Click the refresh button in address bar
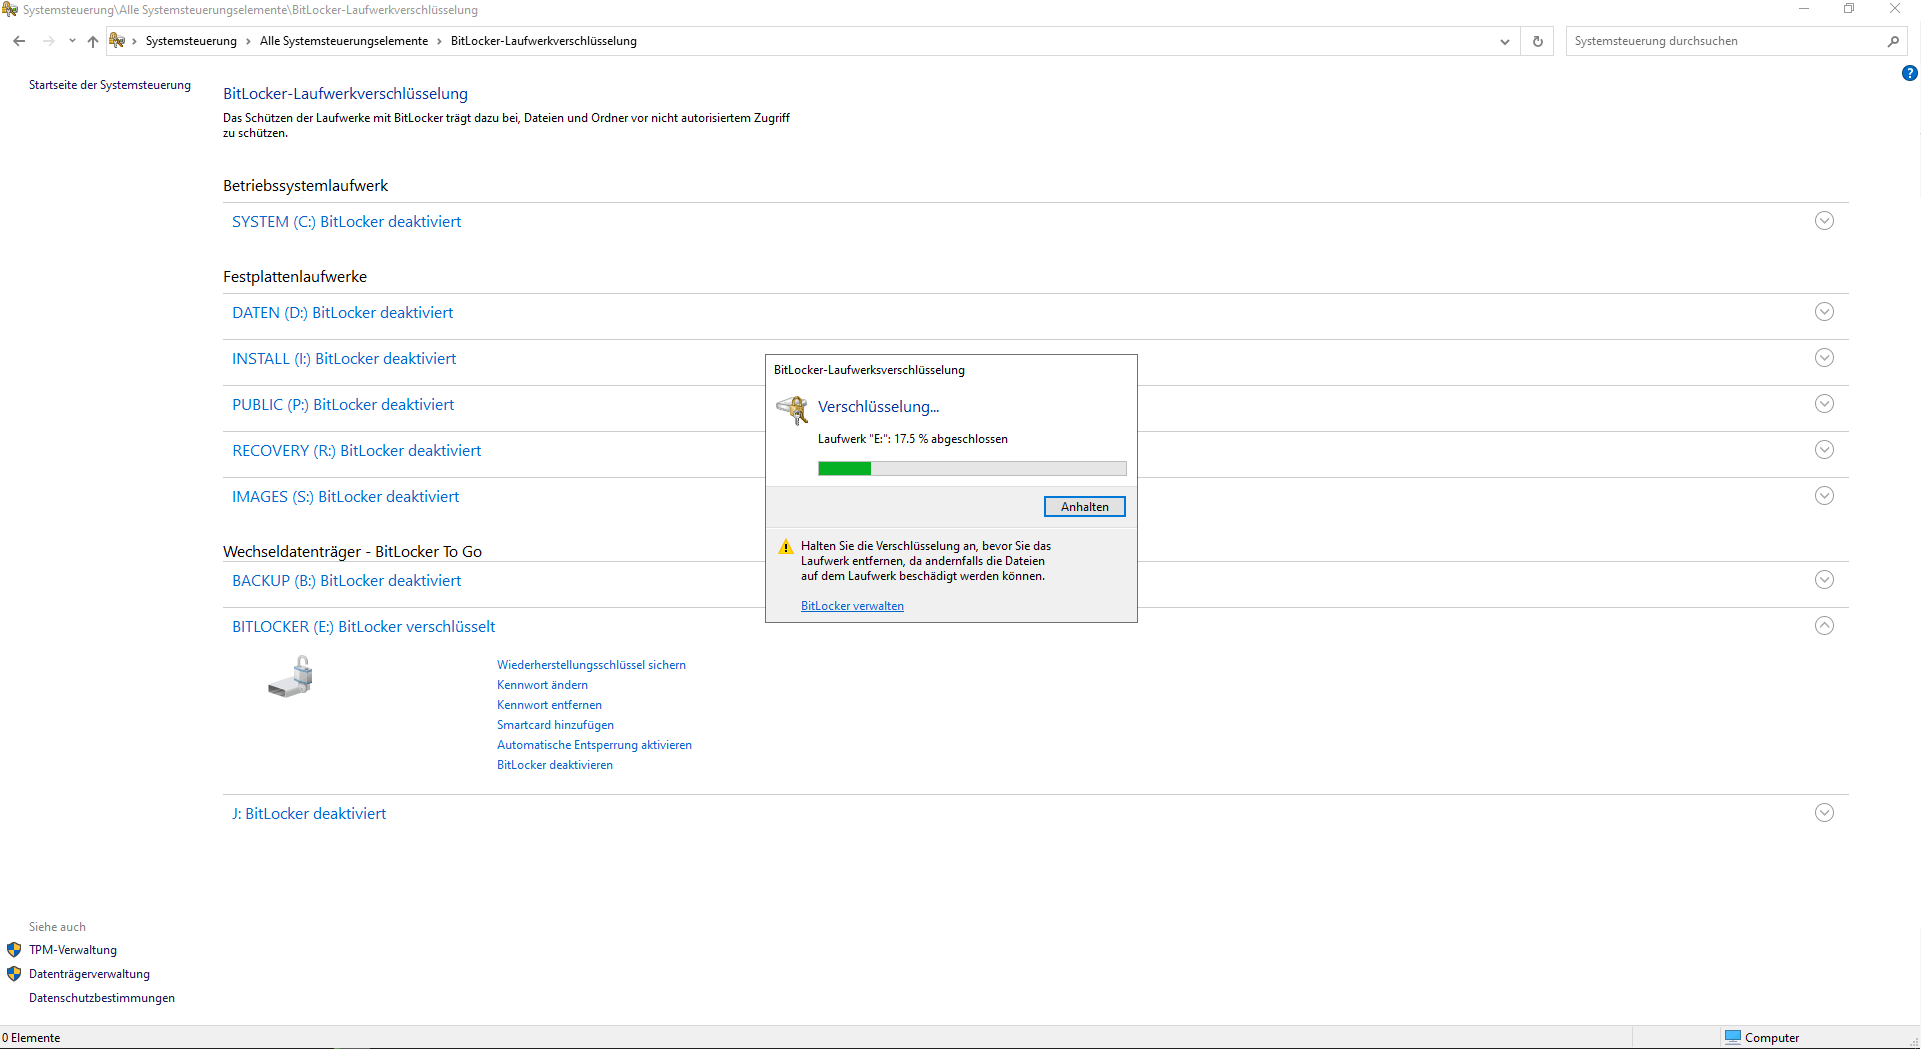This screenshot has width=1921, height=1049. coord(1538,41)
